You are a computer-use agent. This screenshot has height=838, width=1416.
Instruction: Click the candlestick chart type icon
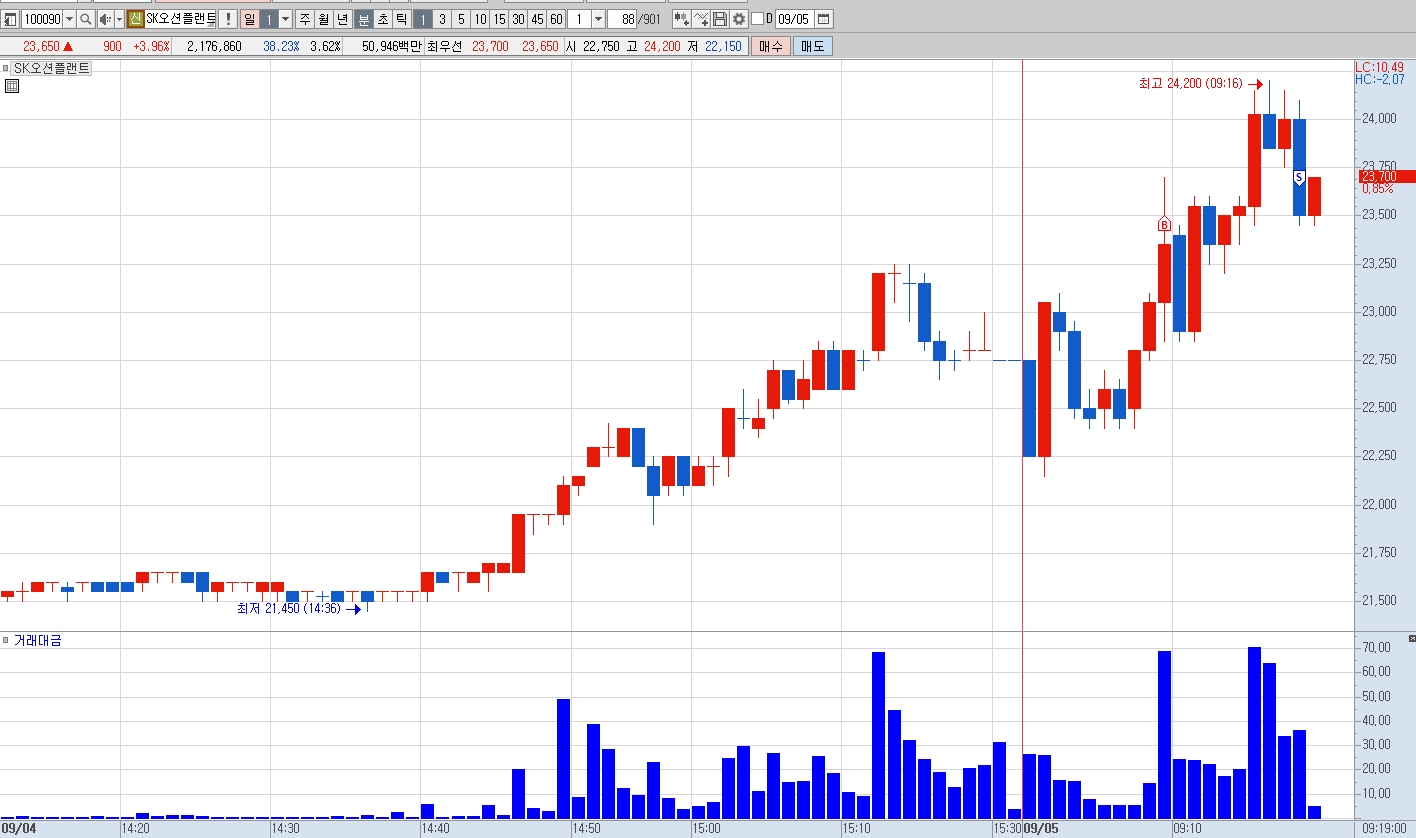[x=681, y=19]
